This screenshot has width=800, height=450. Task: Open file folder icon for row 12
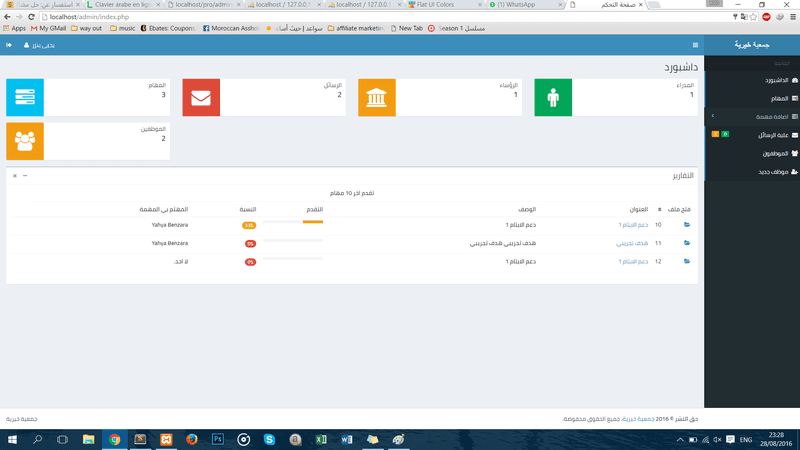[x=687, y=261]
